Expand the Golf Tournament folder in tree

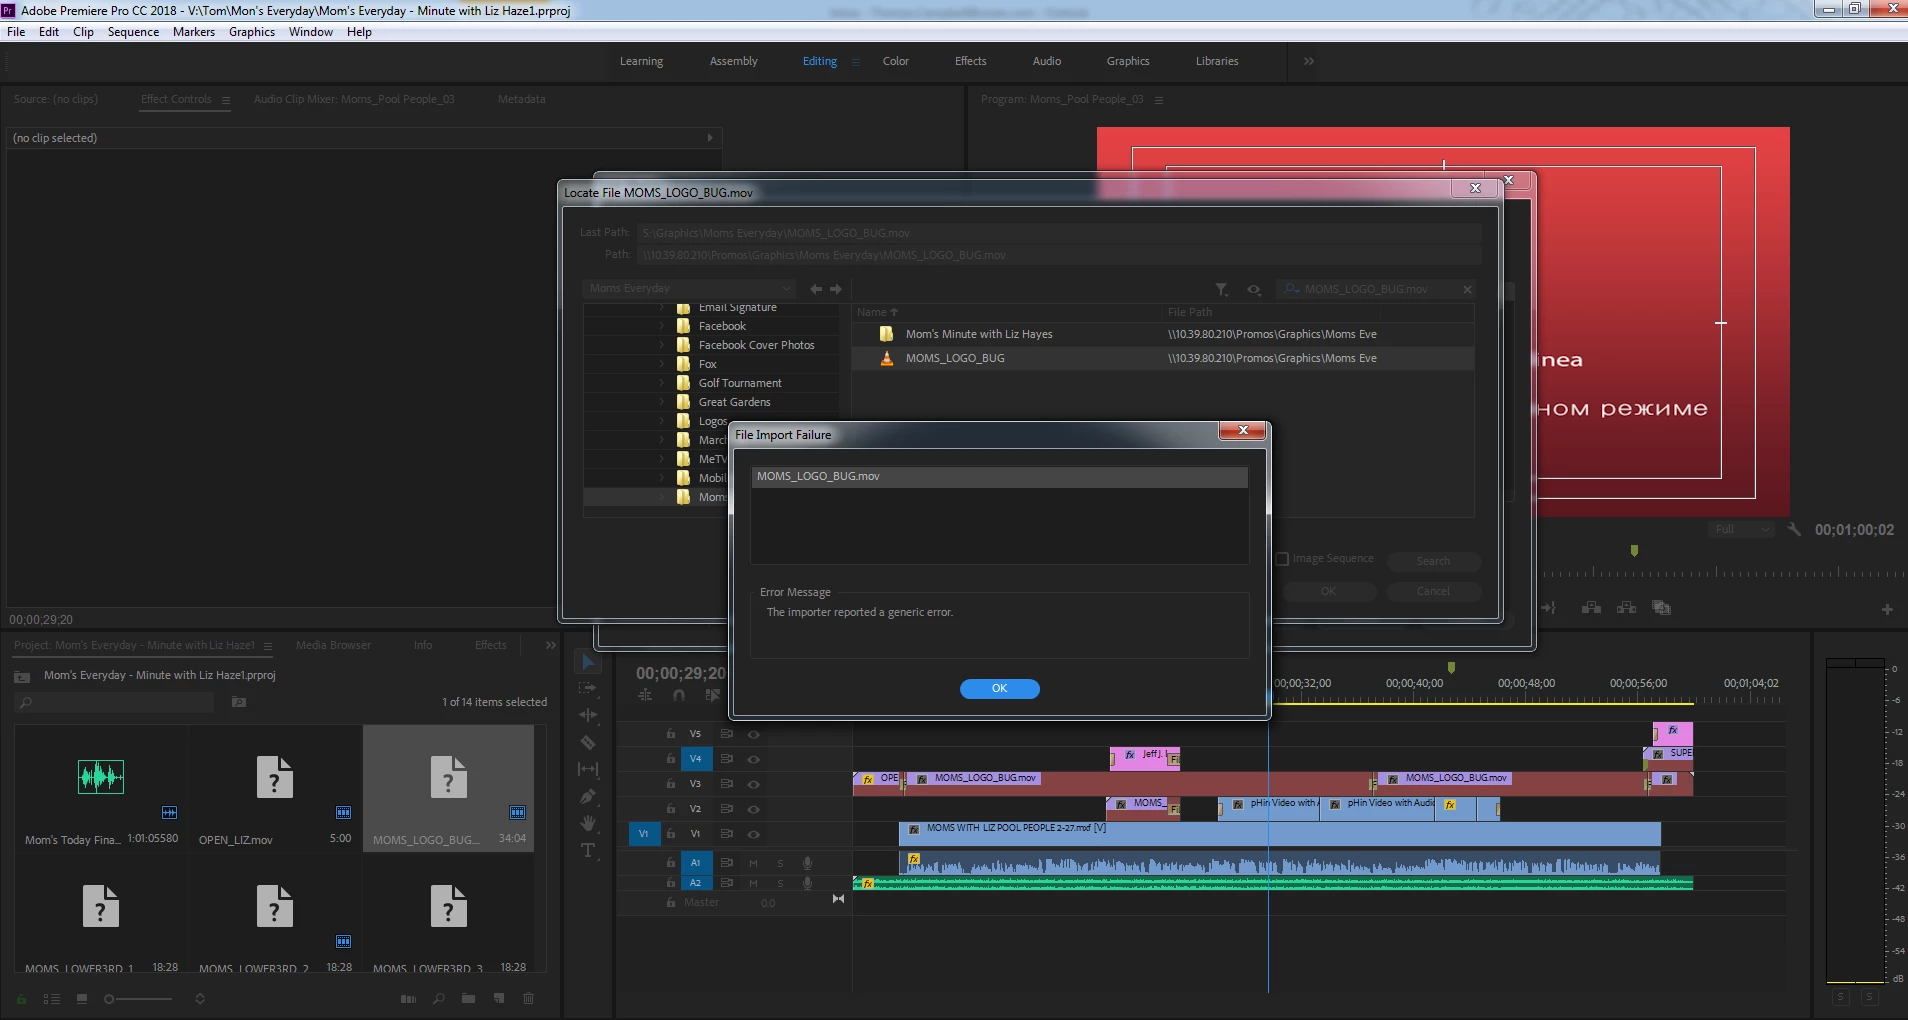click(x=661, y=383)
